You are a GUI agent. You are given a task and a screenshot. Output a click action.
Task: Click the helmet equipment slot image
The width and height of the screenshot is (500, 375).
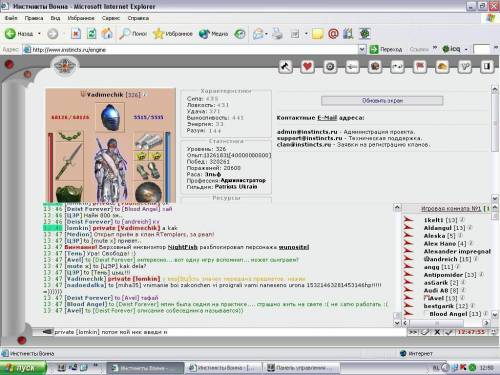[x=110, y=117]
